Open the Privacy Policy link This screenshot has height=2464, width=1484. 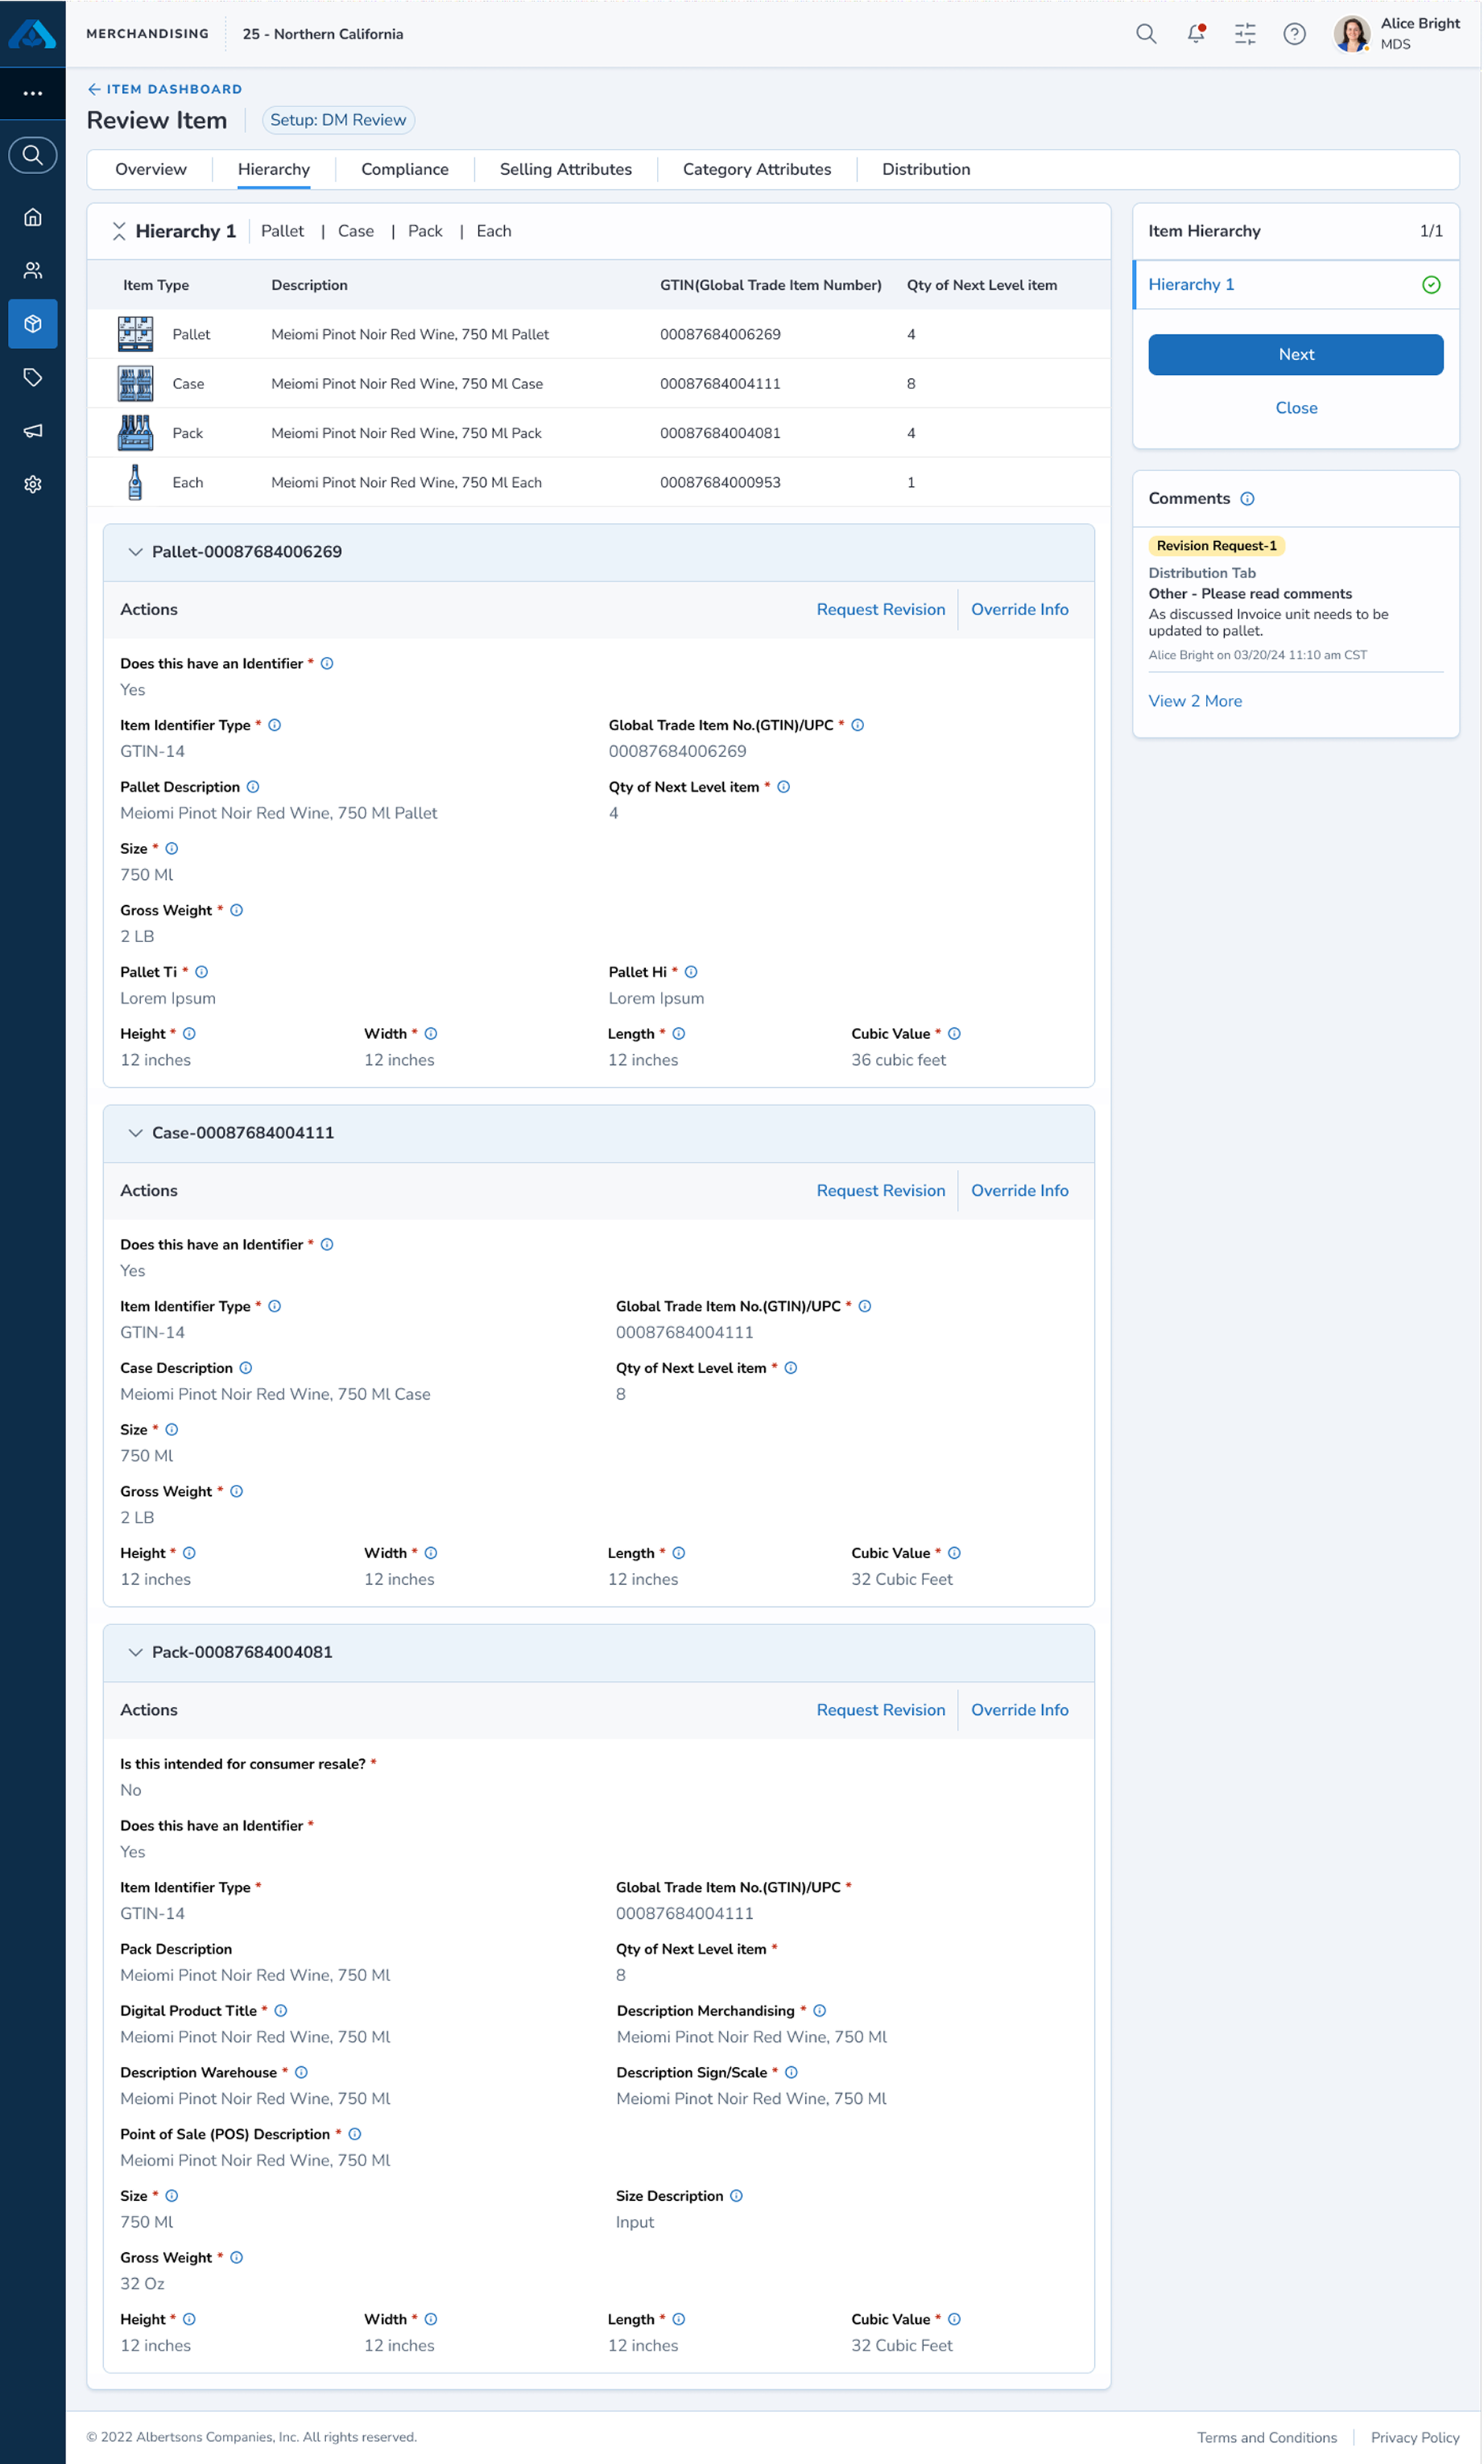(x=1415, y=2438)
